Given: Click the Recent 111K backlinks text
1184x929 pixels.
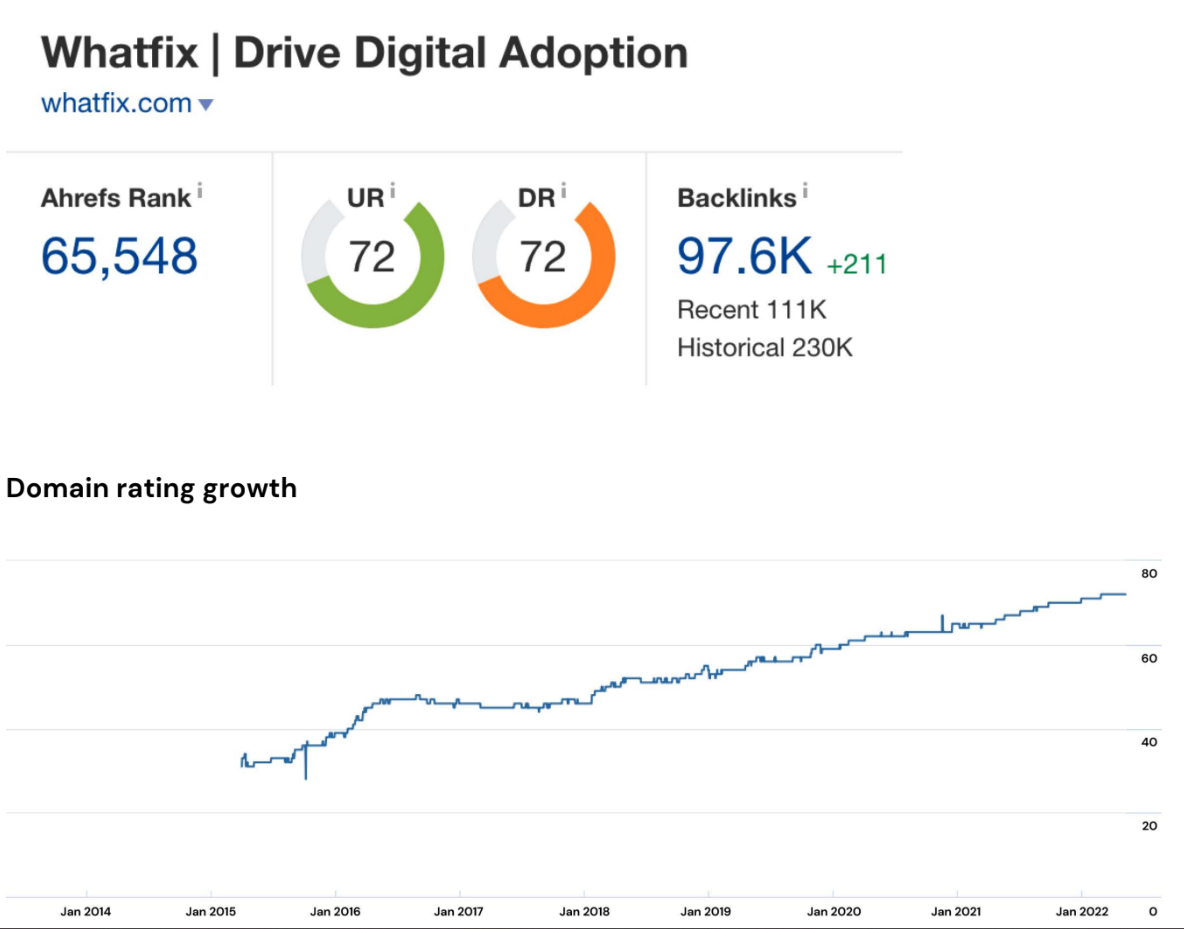Looking at the screenshot, I should pos(751,309).
